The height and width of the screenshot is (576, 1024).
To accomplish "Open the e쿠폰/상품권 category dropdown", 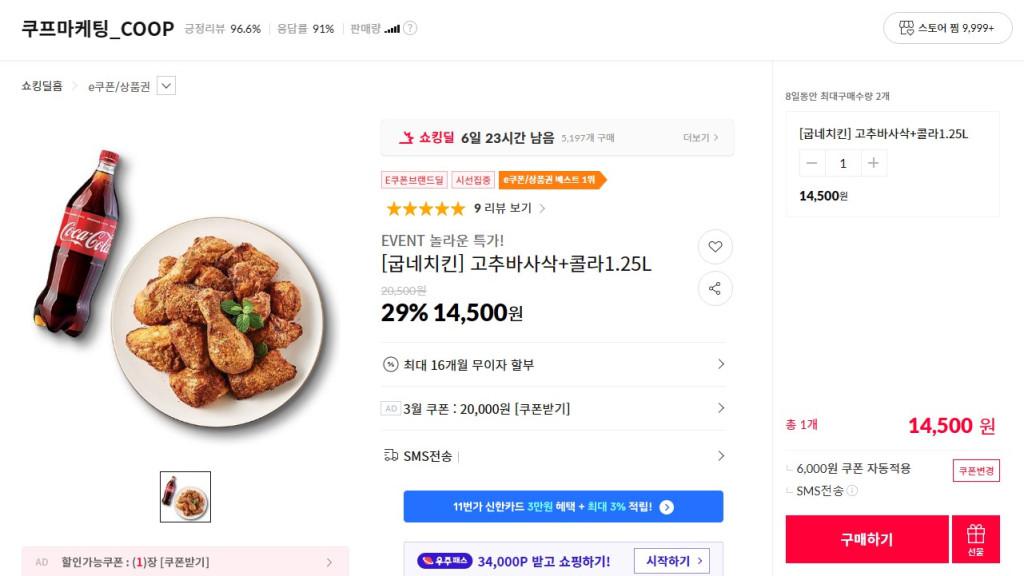I will click(166, 86).
